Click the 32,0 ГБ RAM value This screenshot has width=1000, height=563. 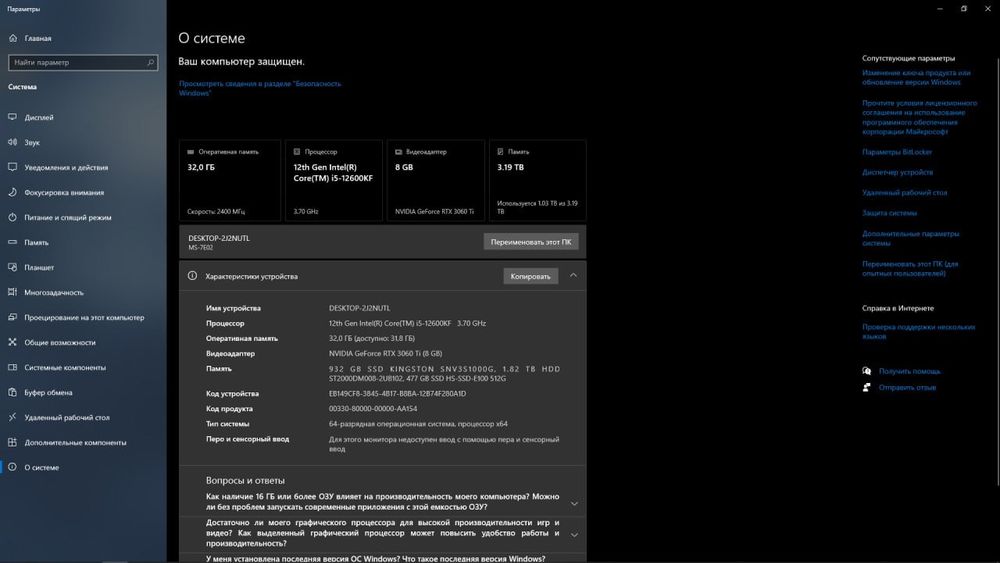[x=201, y=167]
